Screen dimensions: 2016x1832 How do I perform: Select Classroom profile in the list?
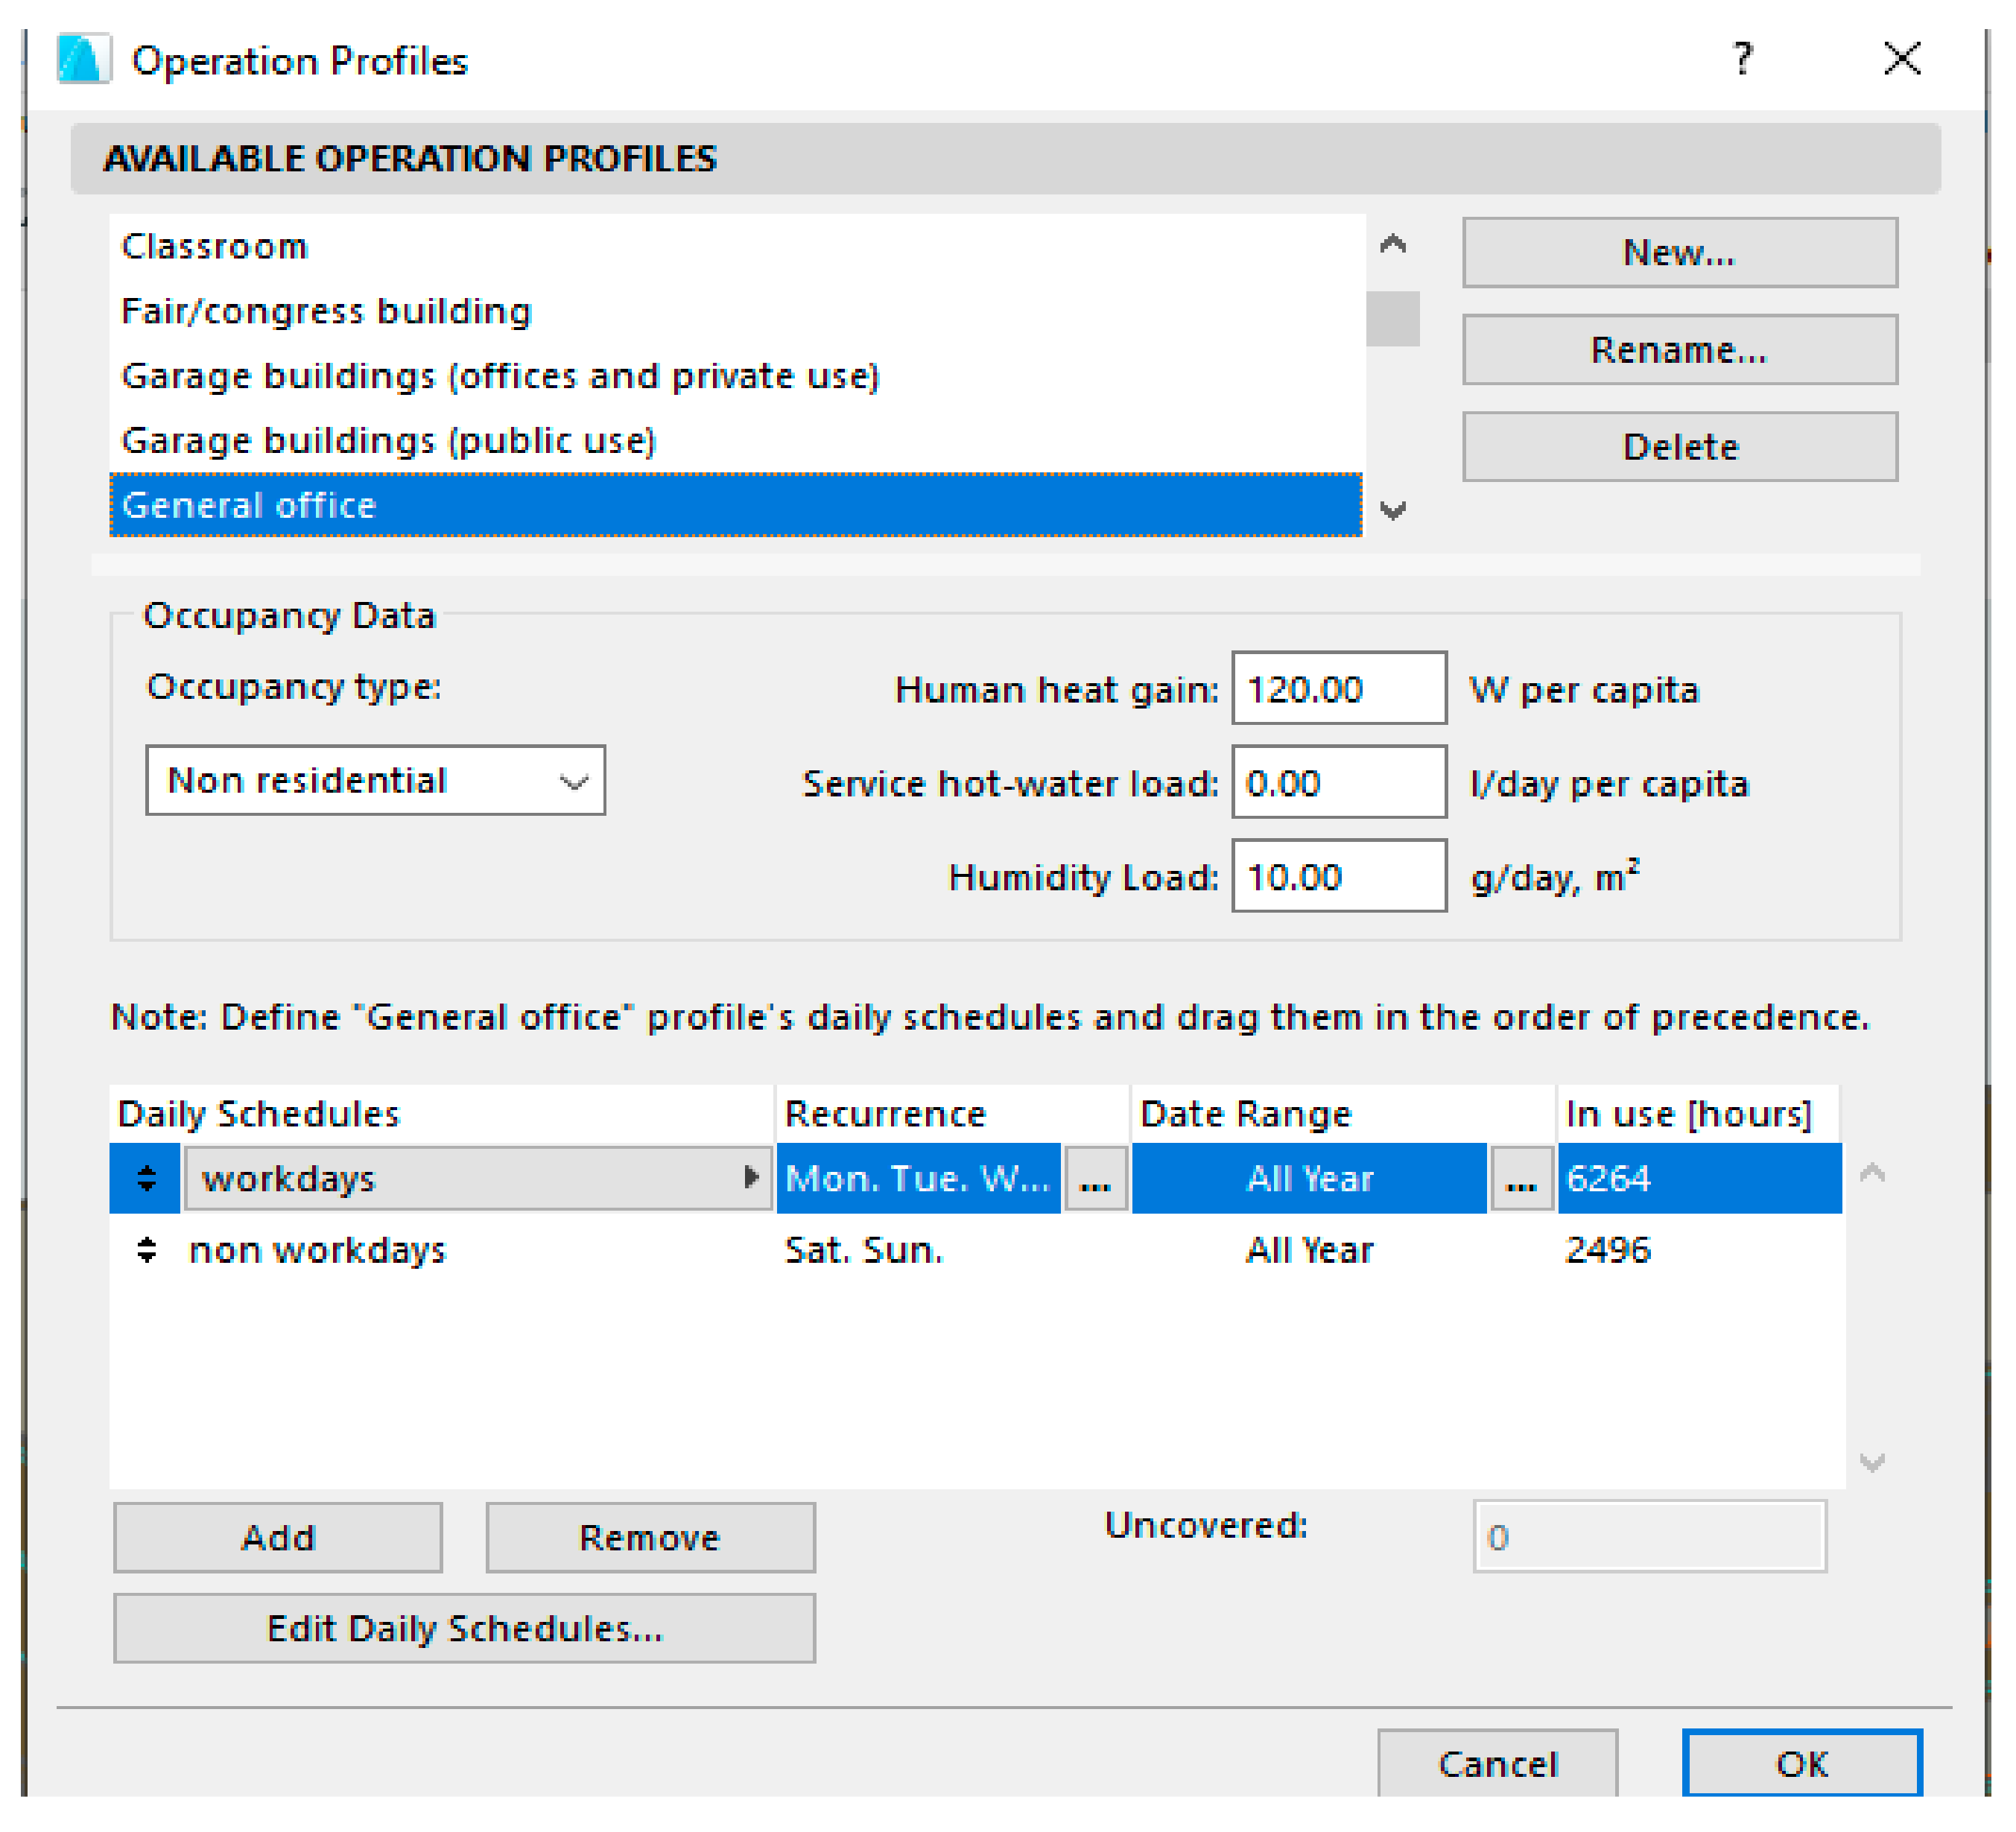214,246
